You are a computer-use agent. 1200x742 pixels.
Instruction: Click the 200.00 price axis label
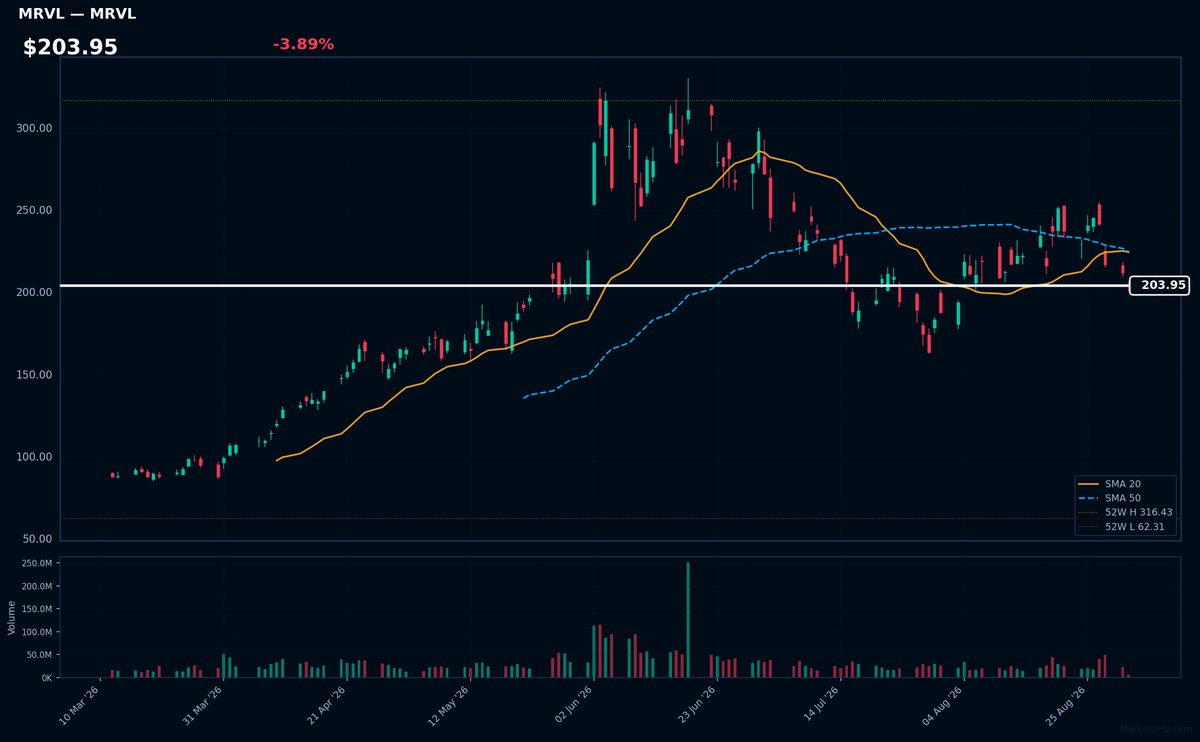(34, 293)
